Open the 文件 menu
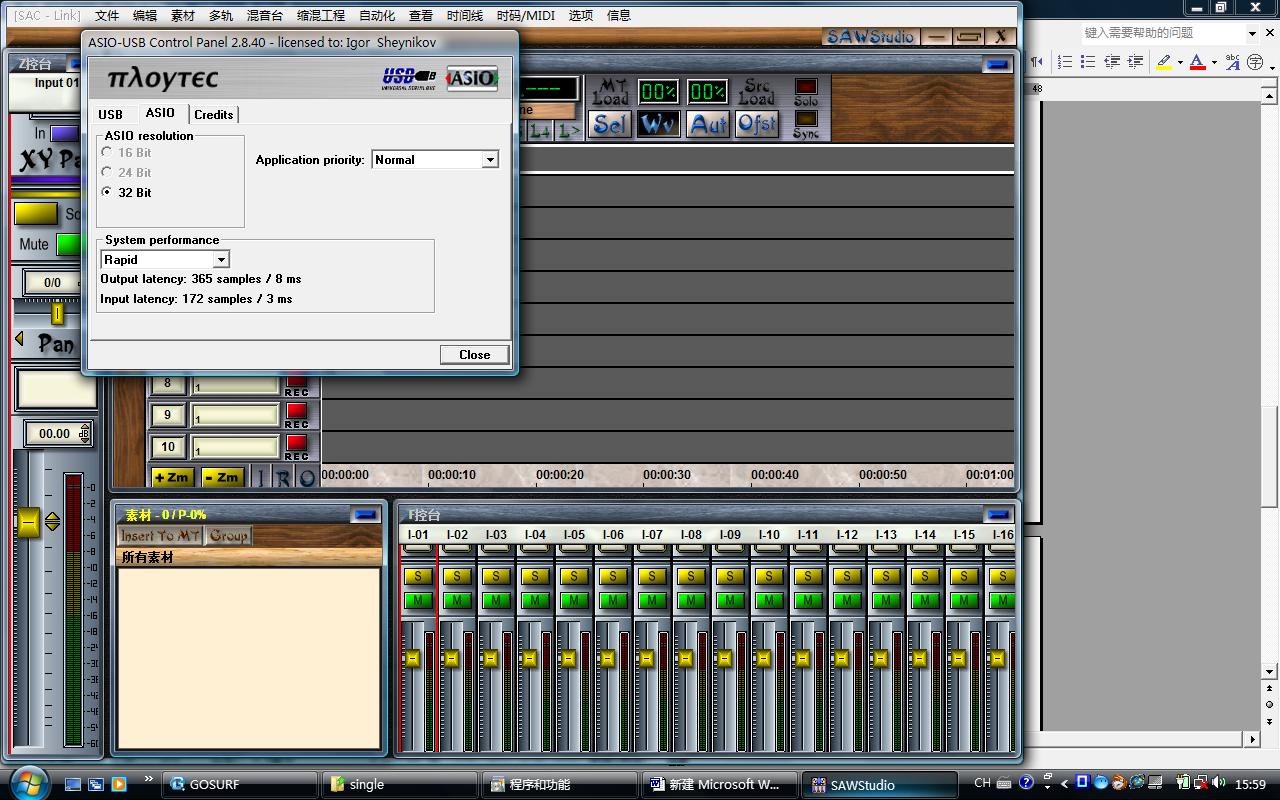This screenshot has height=800, width=1280. (x=107, y=15)
